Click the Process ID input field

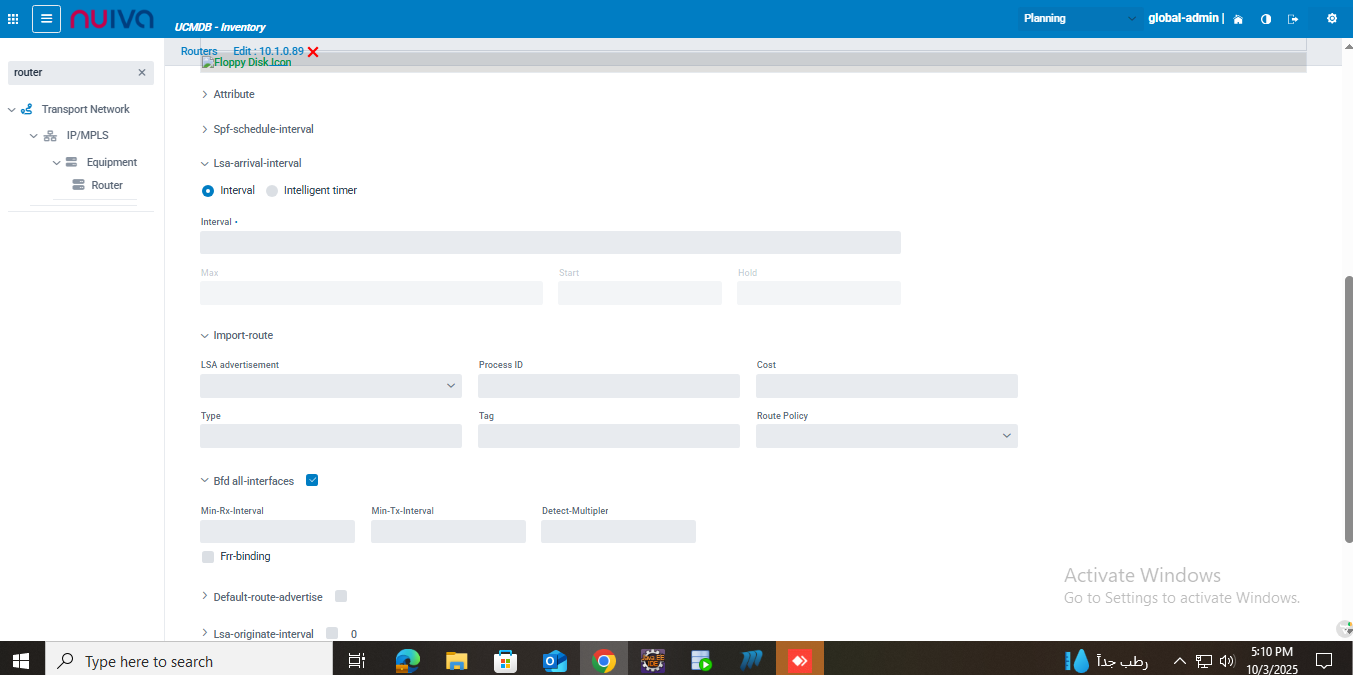(x=608, y=386)
